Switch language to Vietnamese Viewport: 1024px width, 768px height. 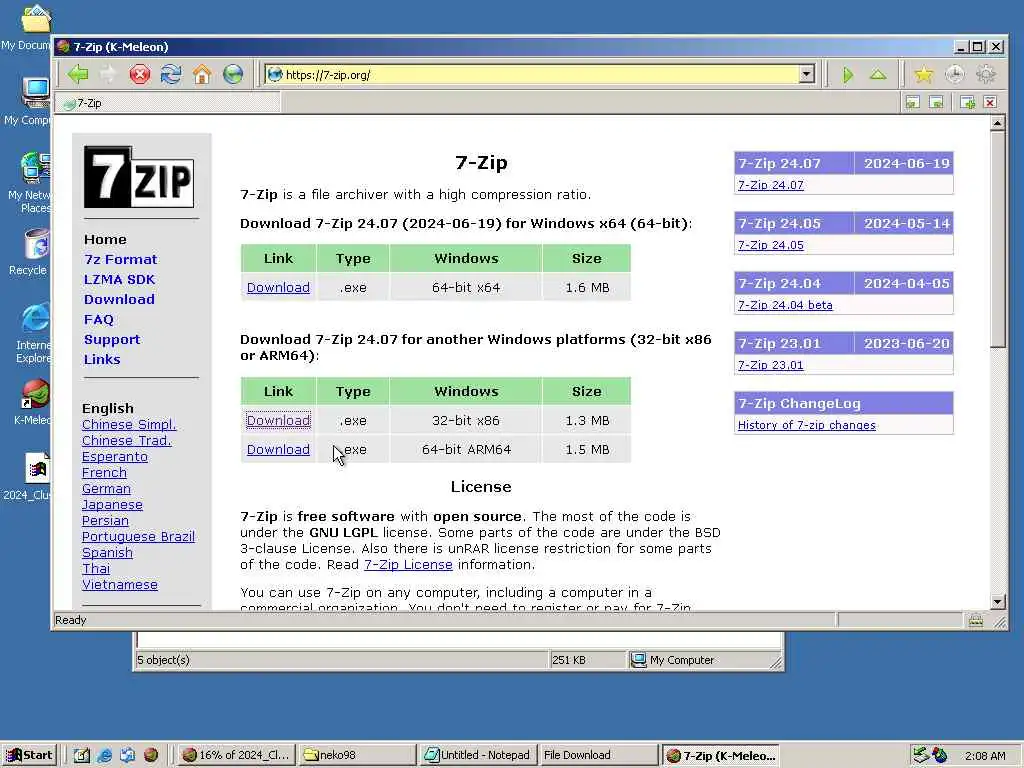[120, 584]
